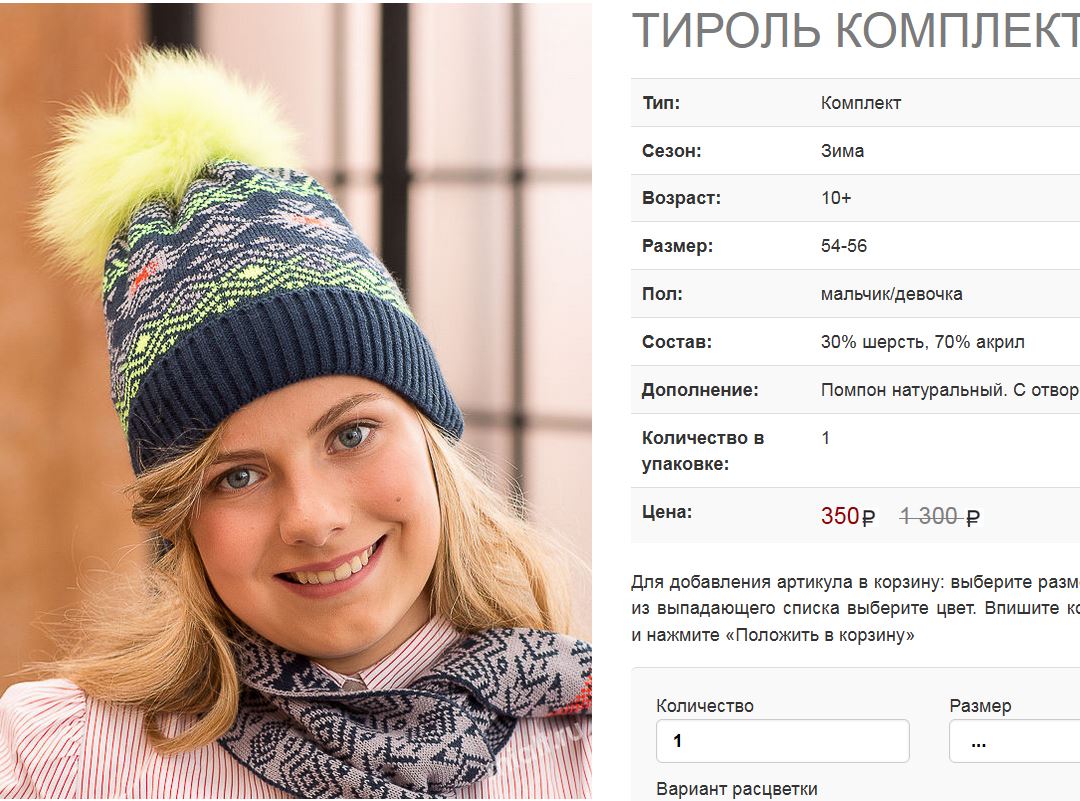Click the Зима season value

pos(842,151)
